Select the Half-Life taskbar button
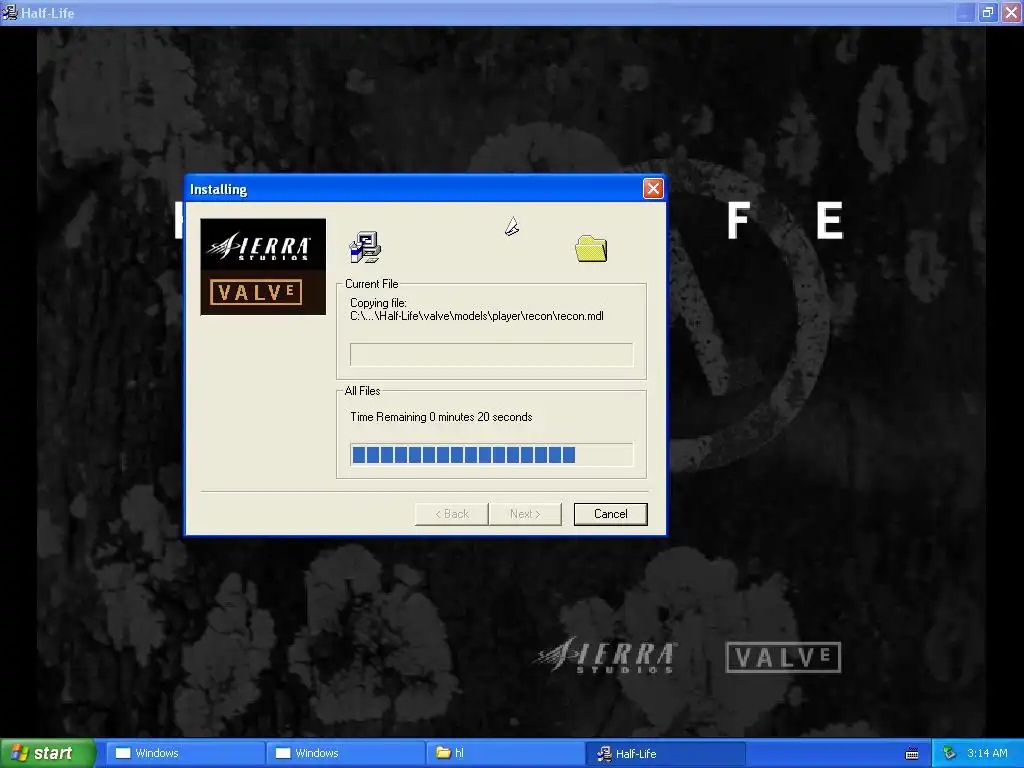 (665, 753)
